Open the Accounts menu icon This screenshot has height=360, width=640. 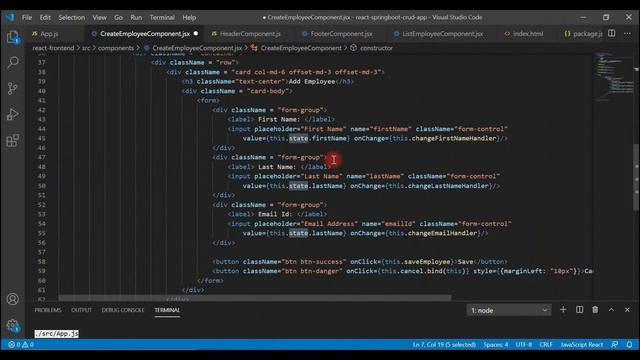(13, 299)
